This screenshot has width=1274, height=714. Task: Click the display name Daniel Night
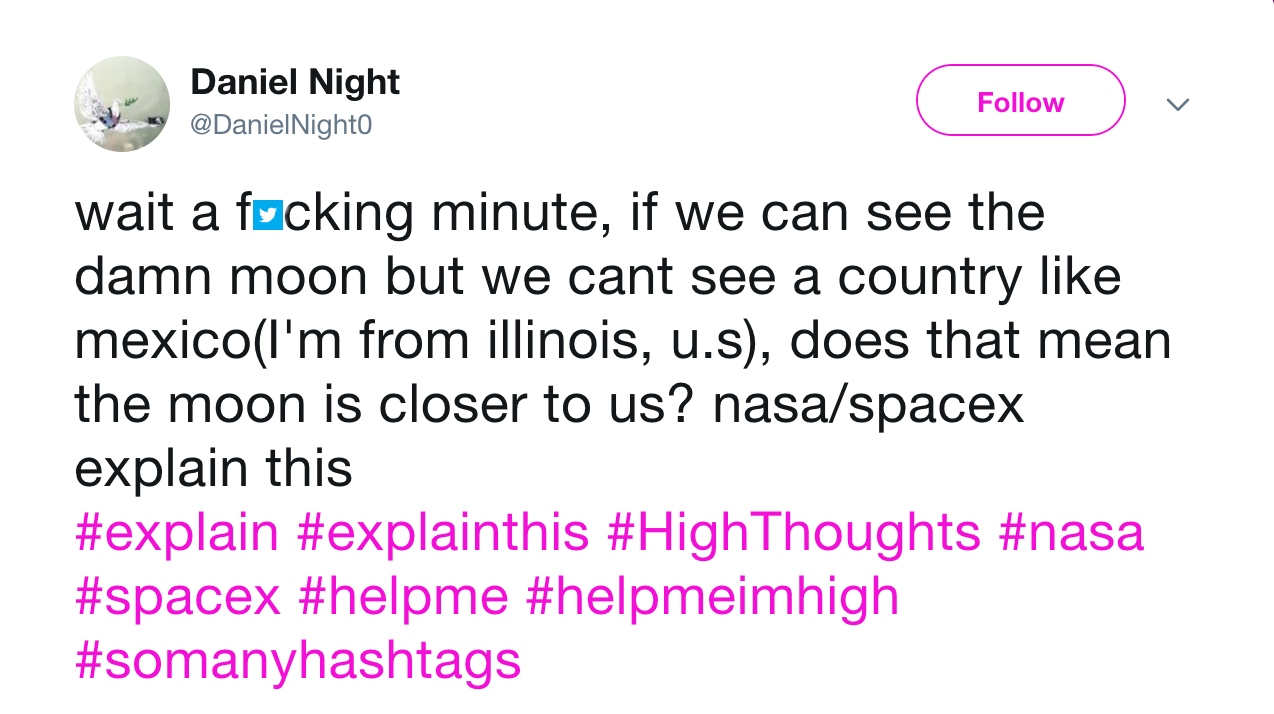click(x=294, y=82)
